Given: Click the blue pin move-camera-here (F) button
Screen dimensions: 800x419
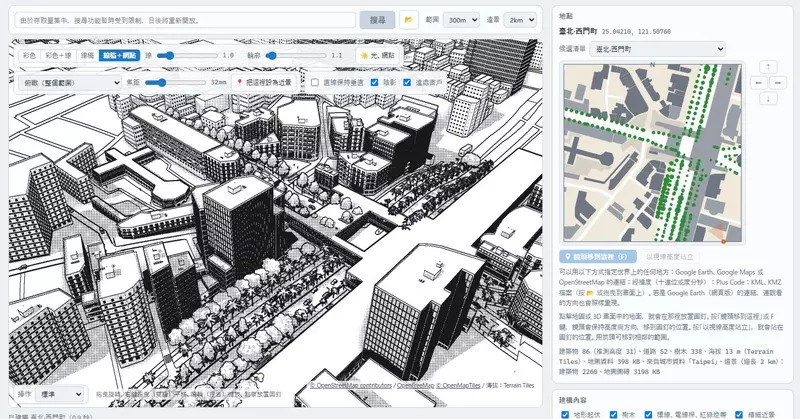Looking at the screenshot, I should (x=598, y=257).
